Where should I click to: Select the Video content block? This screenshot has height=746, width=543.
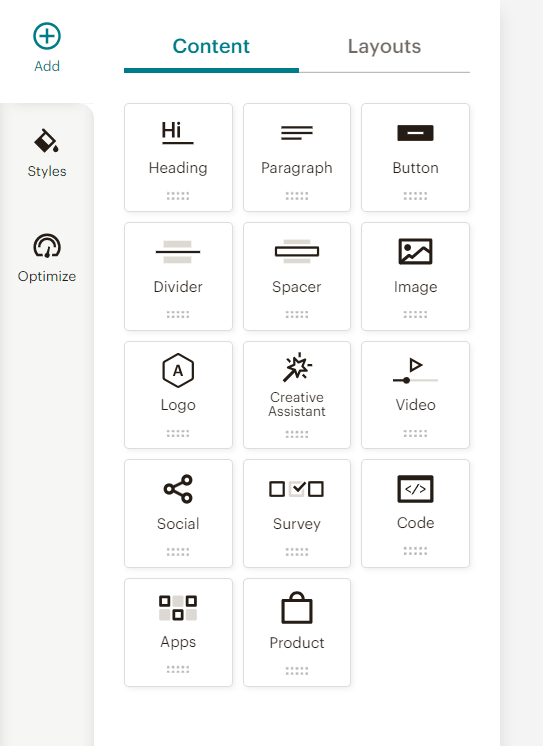click(x=415, y=395)
